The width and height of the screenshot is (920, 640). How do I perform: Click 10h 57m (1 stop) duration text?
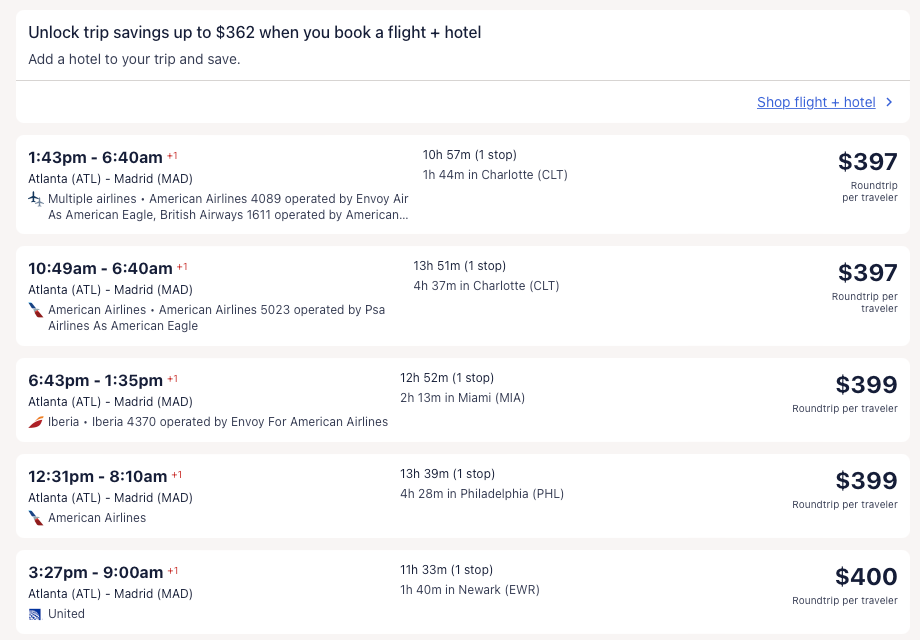[469, 155]
